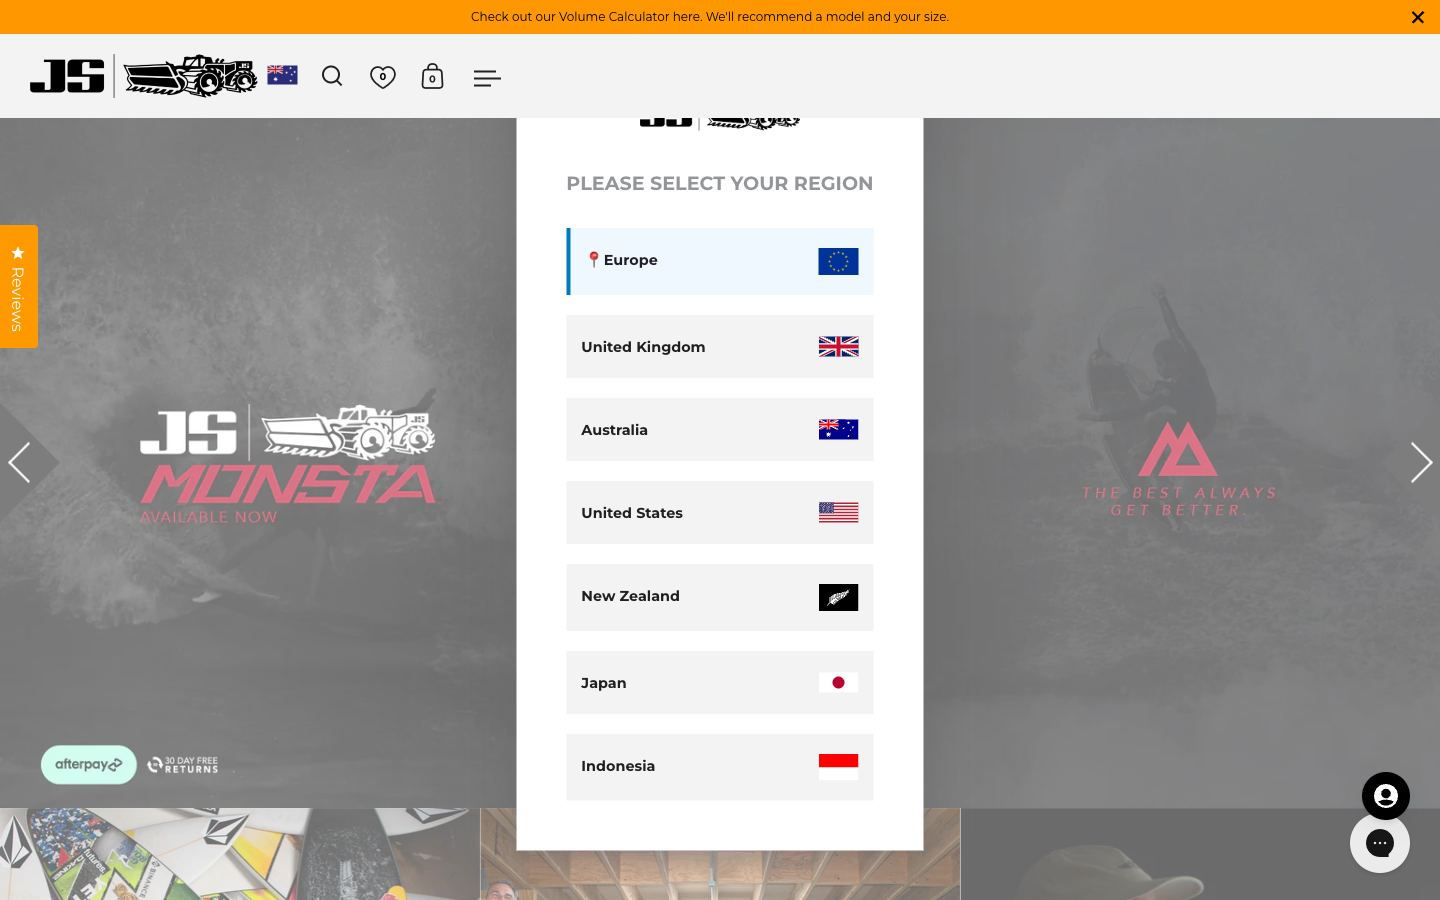Screen dimensions: 1440x900
Task: Open the hamburger navigation menu
Action: coord(487,78)
